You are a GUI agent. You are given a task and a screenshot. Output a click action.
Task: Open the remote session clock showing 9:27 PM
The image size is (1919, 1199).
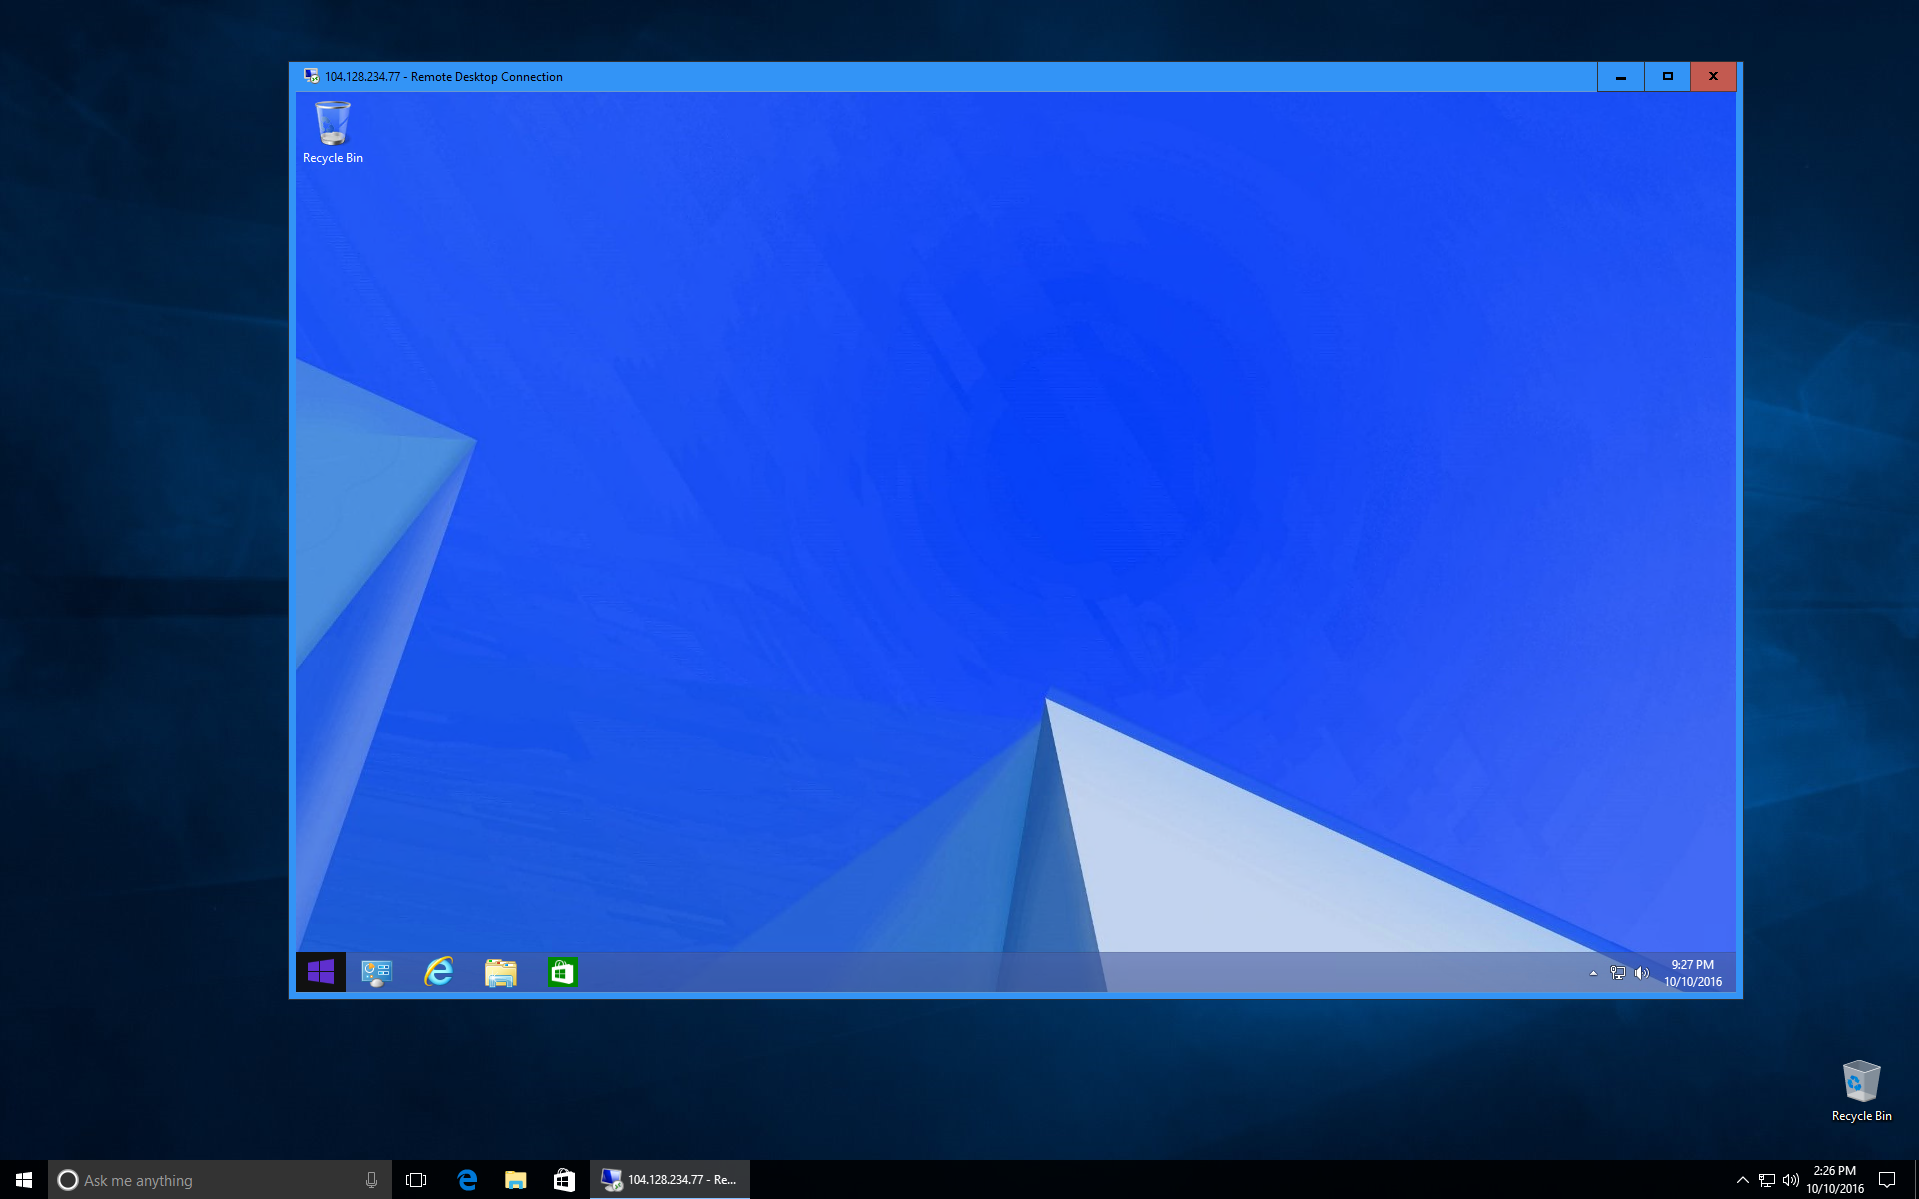pos(1692,971)
